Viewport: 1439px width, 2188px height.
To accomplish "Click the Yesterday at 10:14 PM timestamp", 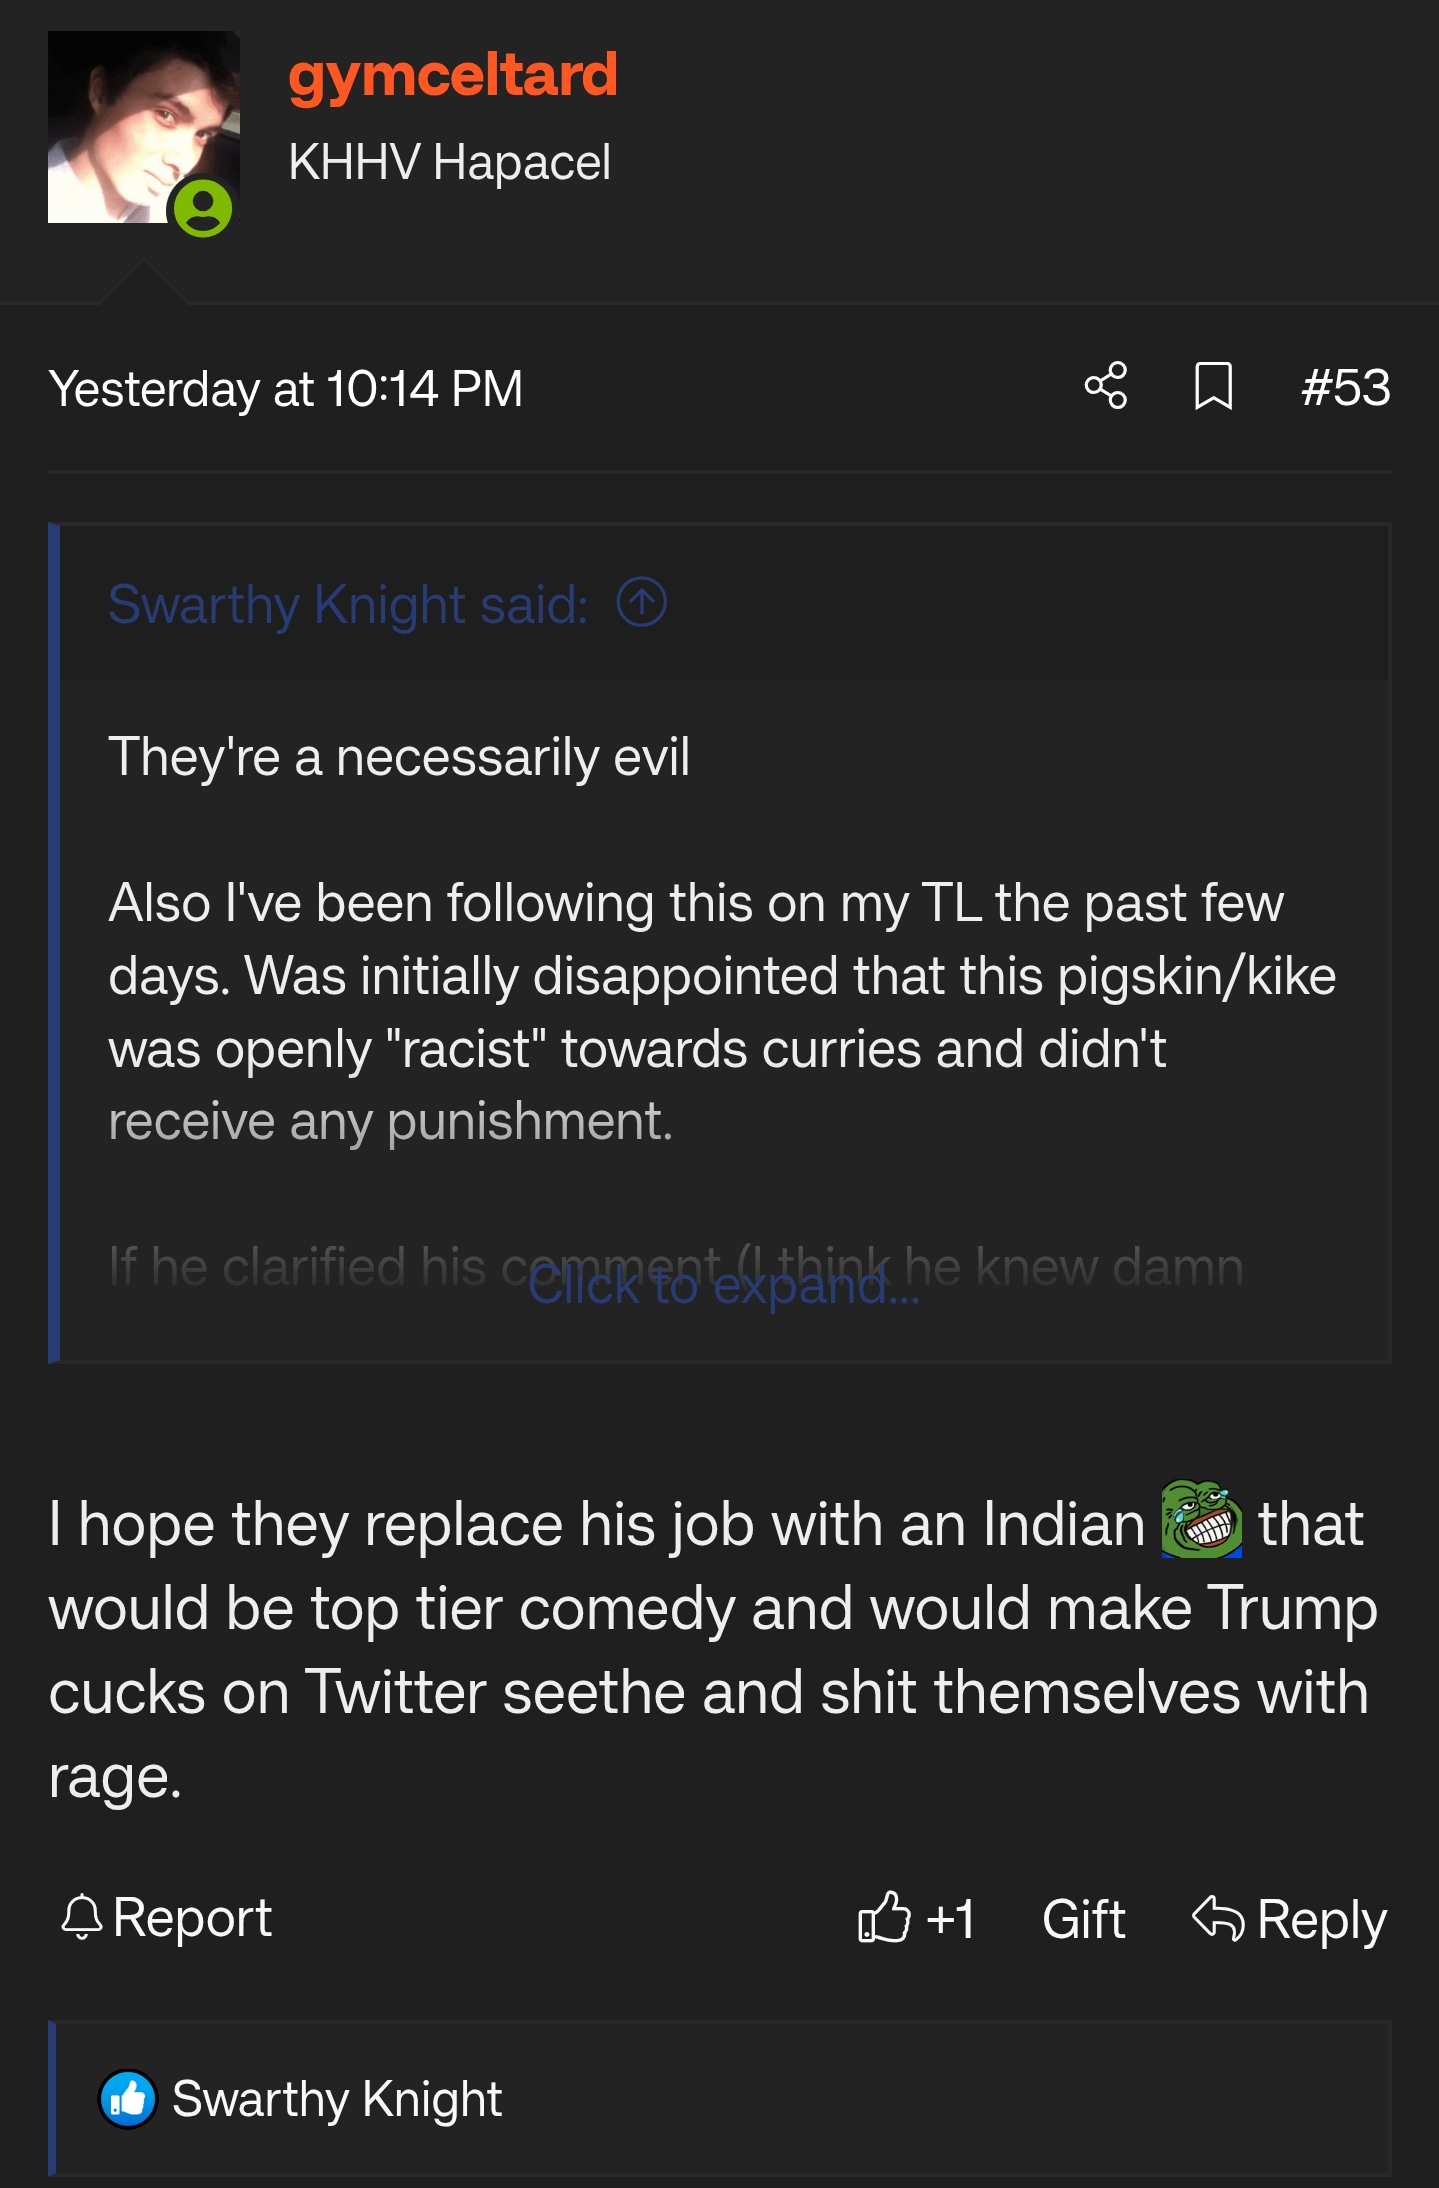I will click(286, 389).
